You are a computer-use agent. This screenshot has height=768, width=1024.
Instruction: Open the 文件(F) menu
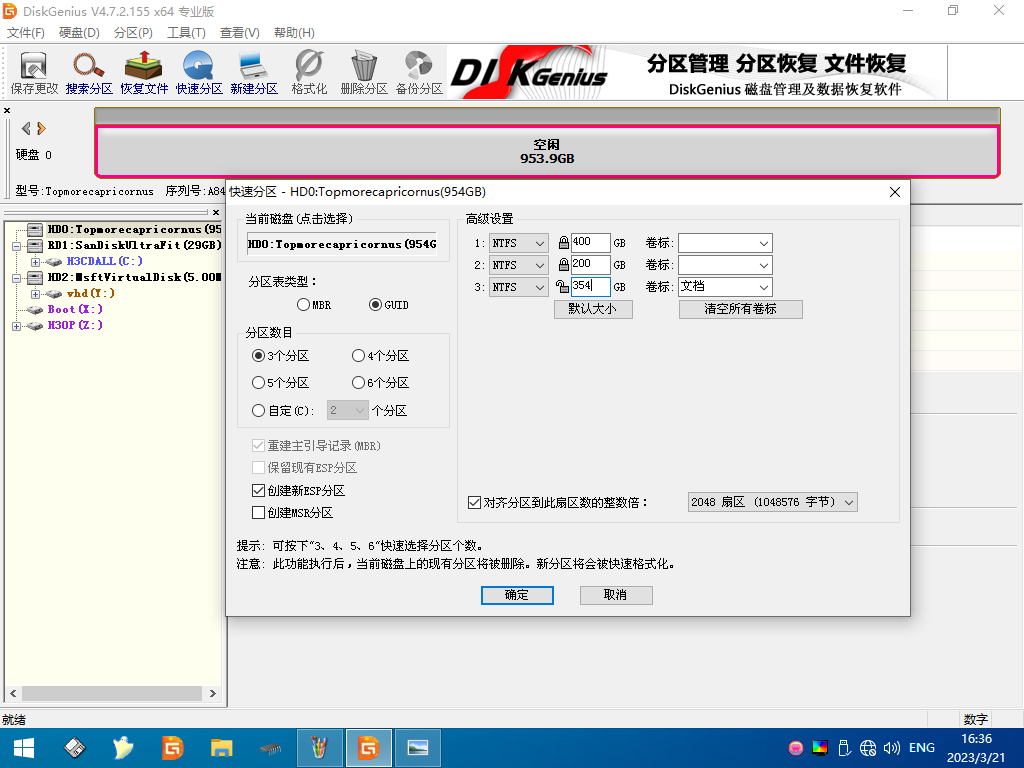pyautogui.click(x=25, y=33)
